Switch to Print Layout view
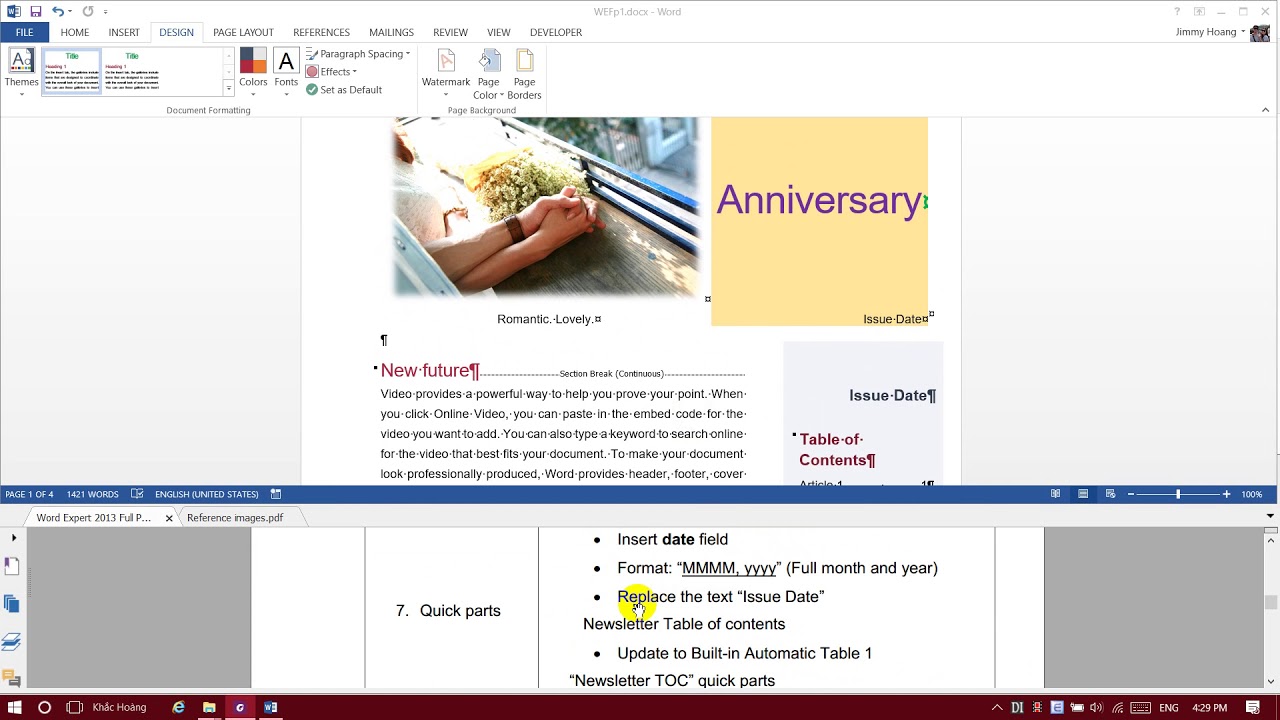Viewport: 1280px width, 720px height. pos(1083,494)
